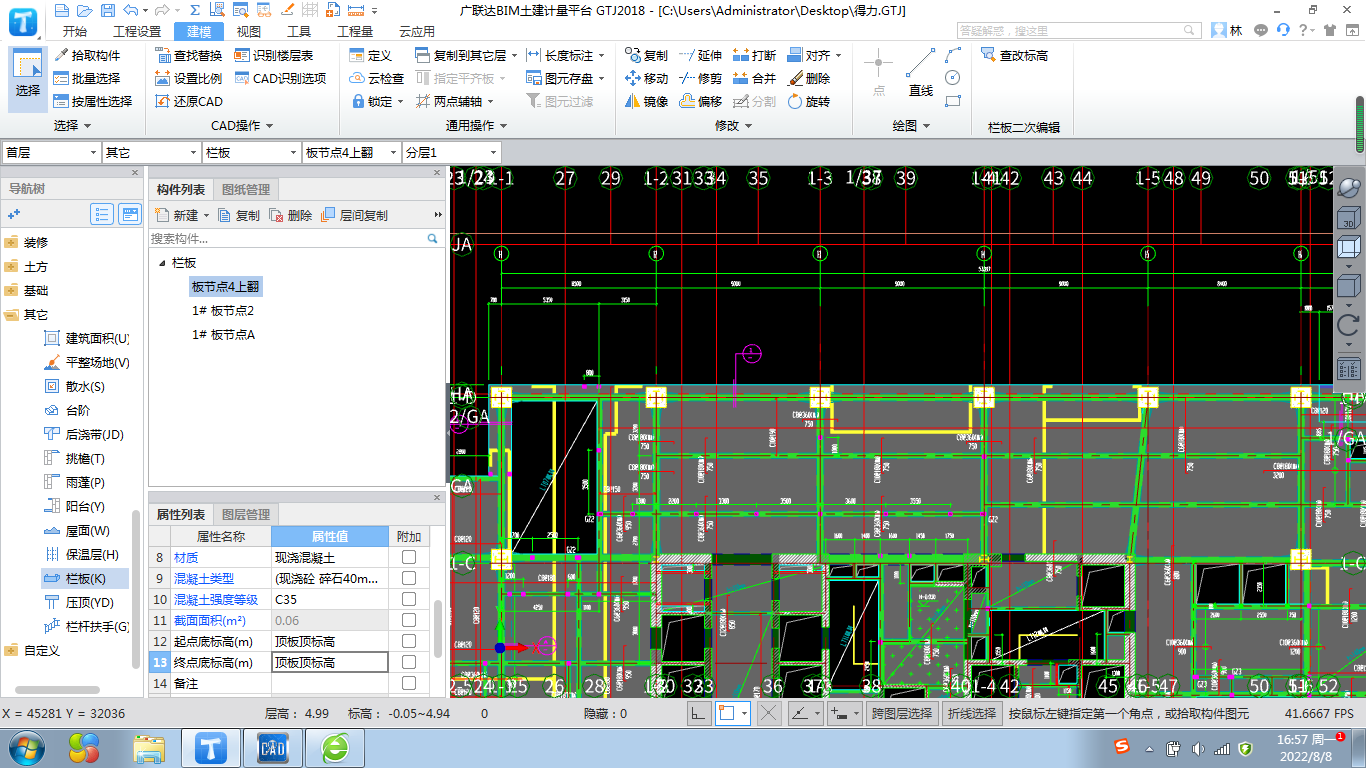
Task: Click 层间复制 button
Action: pyautogui.click(x=355, y=215)
